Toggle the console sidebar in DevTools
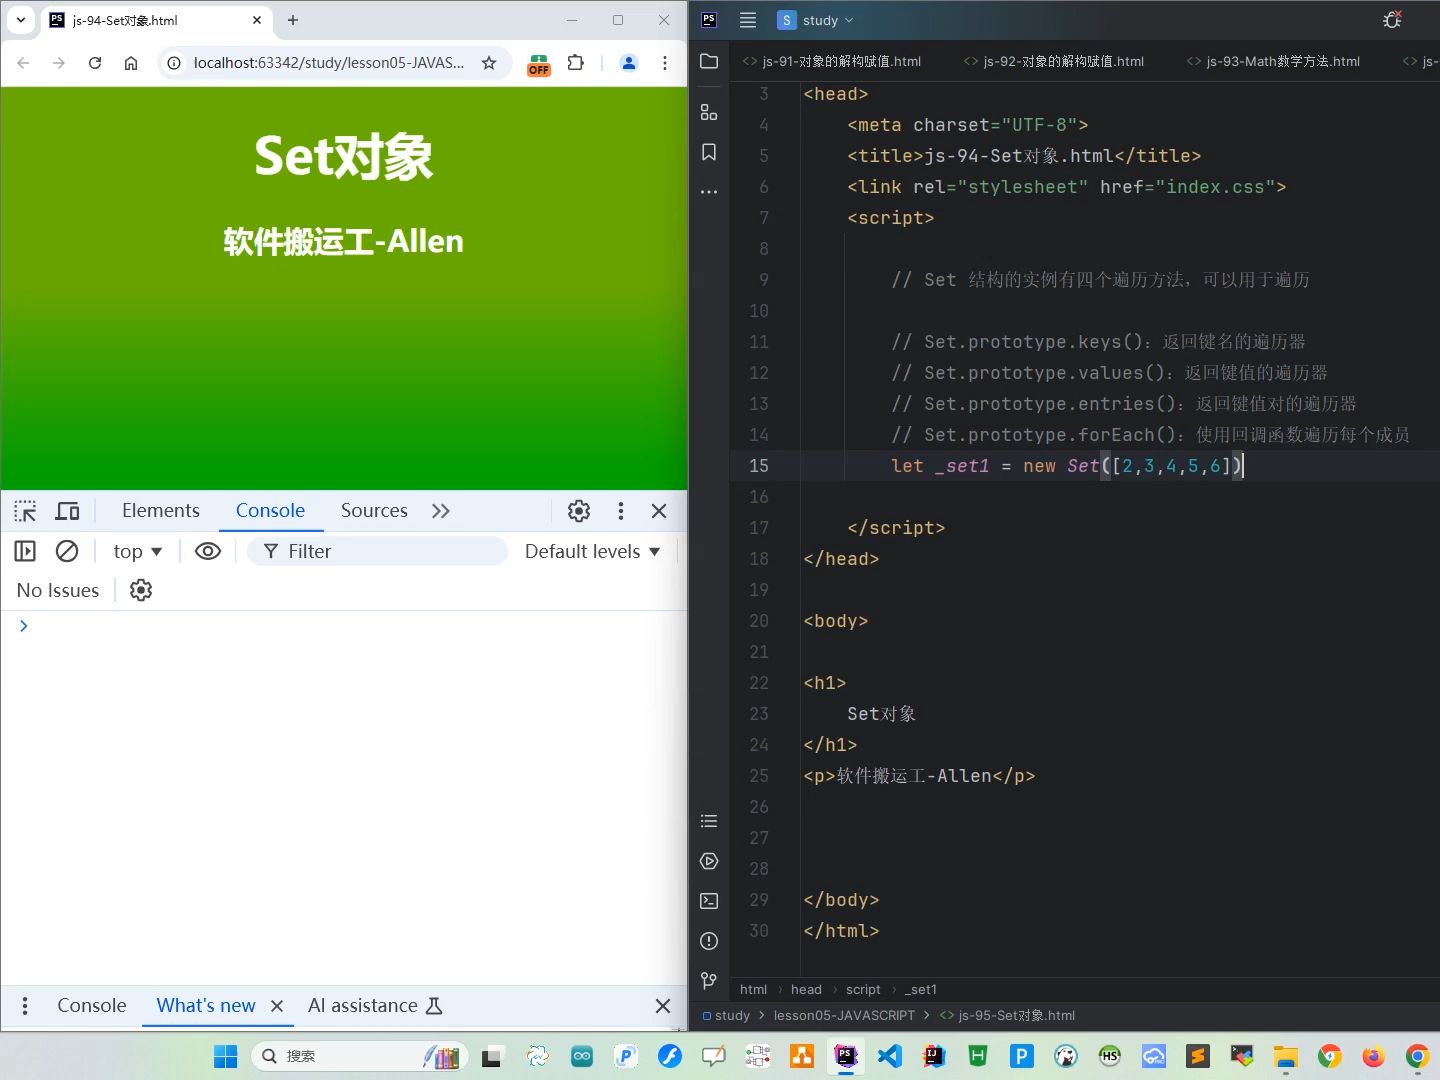 tap(25, 551)
